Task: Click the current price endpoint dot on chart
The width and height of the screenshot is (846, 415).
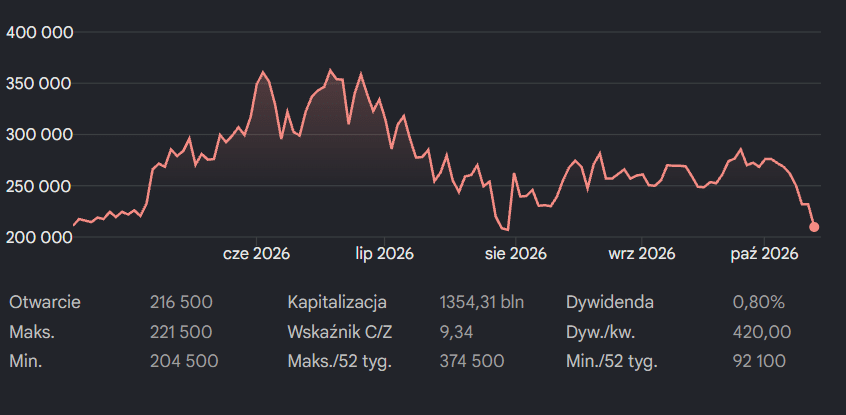Action: 814,227
